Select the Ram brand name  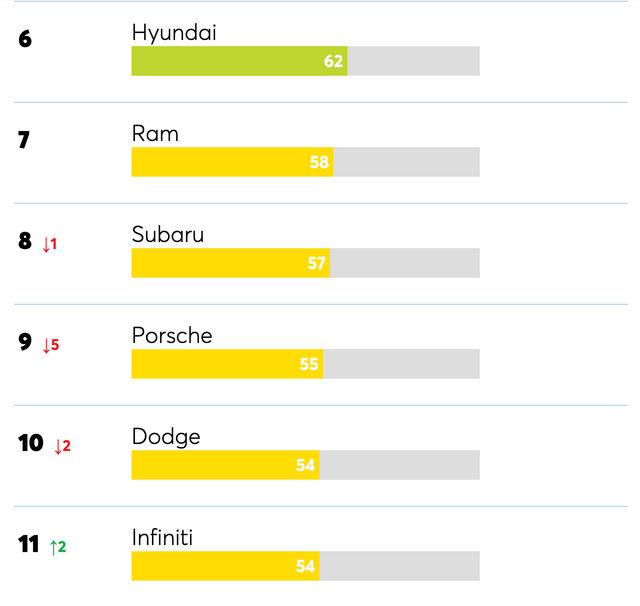pyautogui.click(x=155, y=134)
